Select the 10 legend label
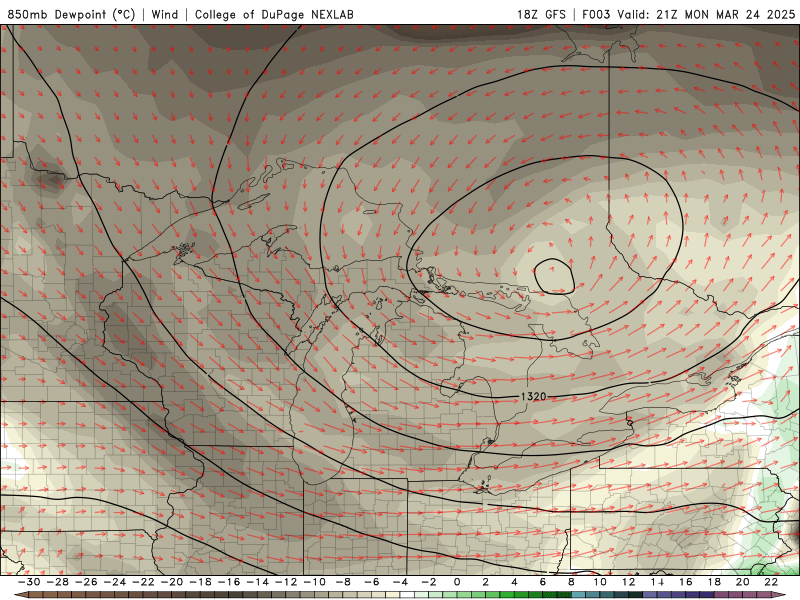The image size is (800, 600). point(600,582)
